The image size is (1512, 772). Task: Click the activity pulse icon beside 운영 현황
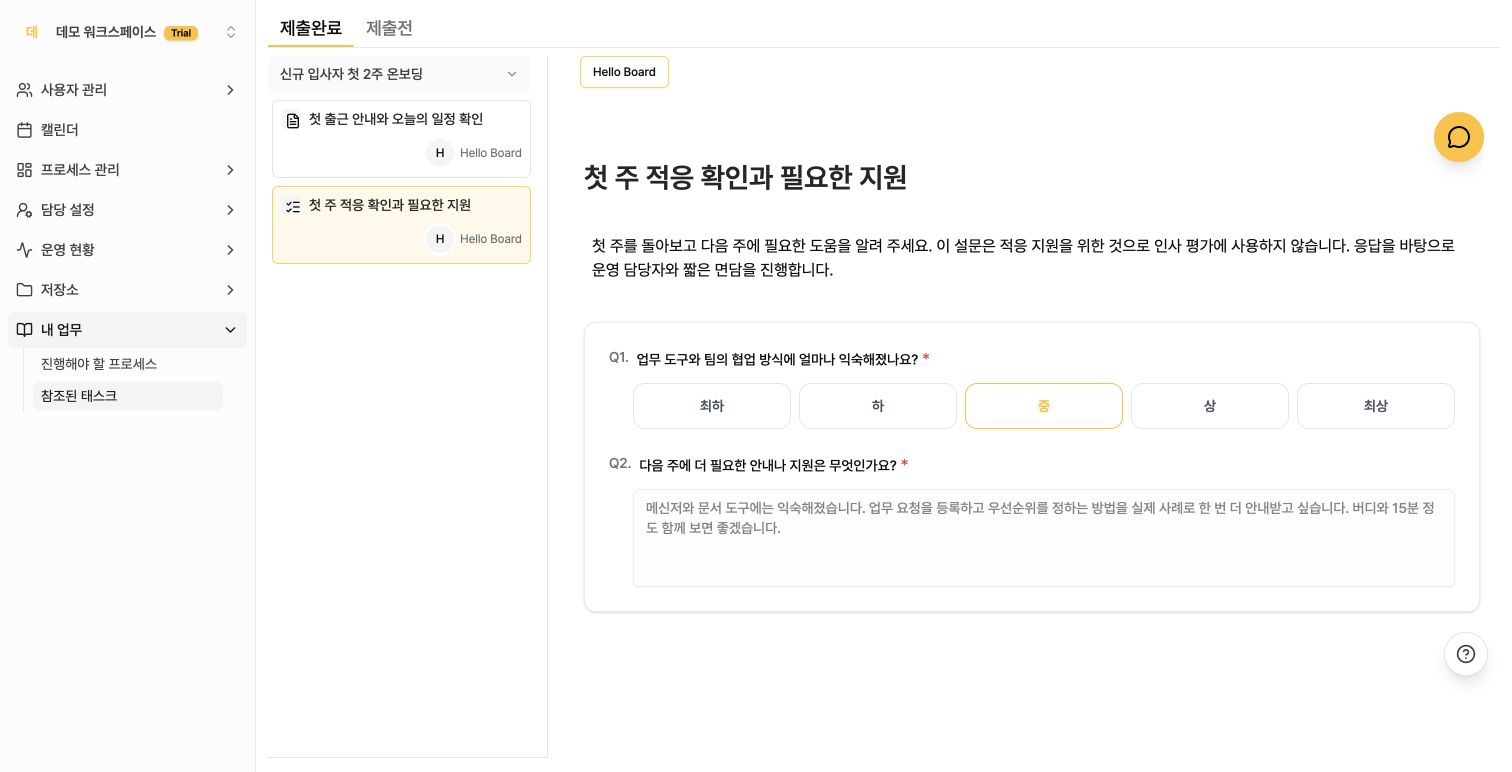tap(25, 250)
